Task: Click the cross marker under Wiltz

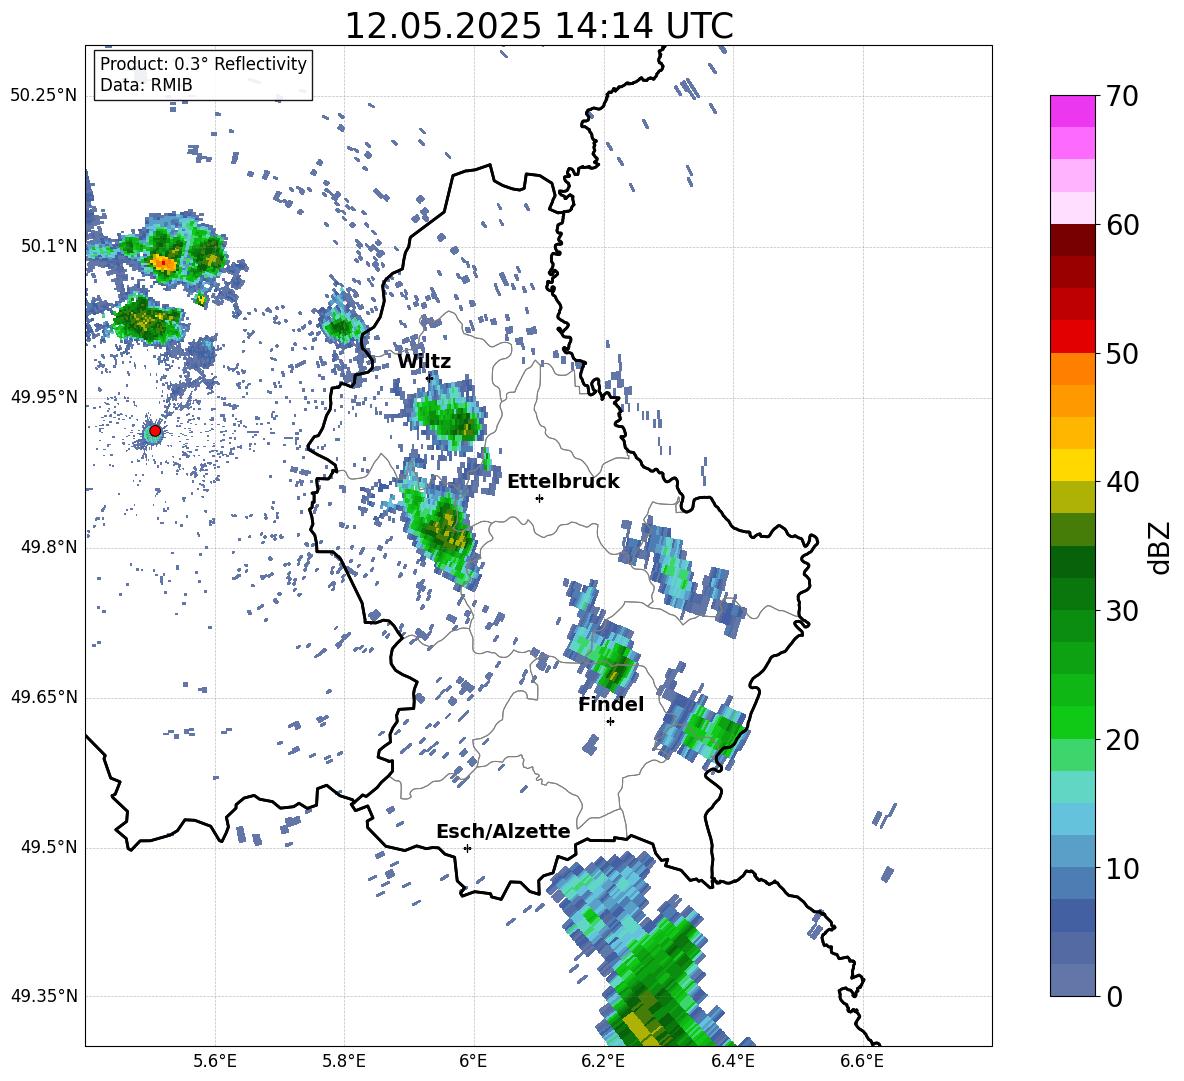Action: tap(430, 378)
